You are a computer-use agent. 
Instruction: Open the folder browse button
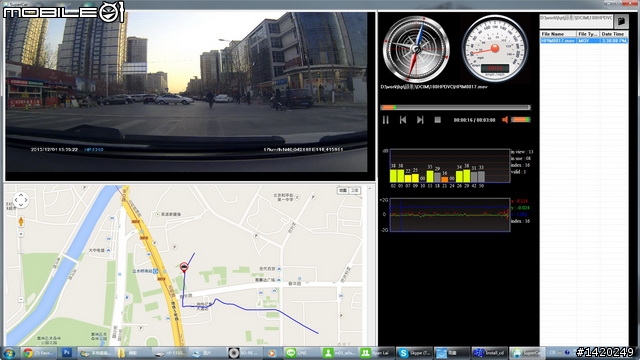coord(621,21)
